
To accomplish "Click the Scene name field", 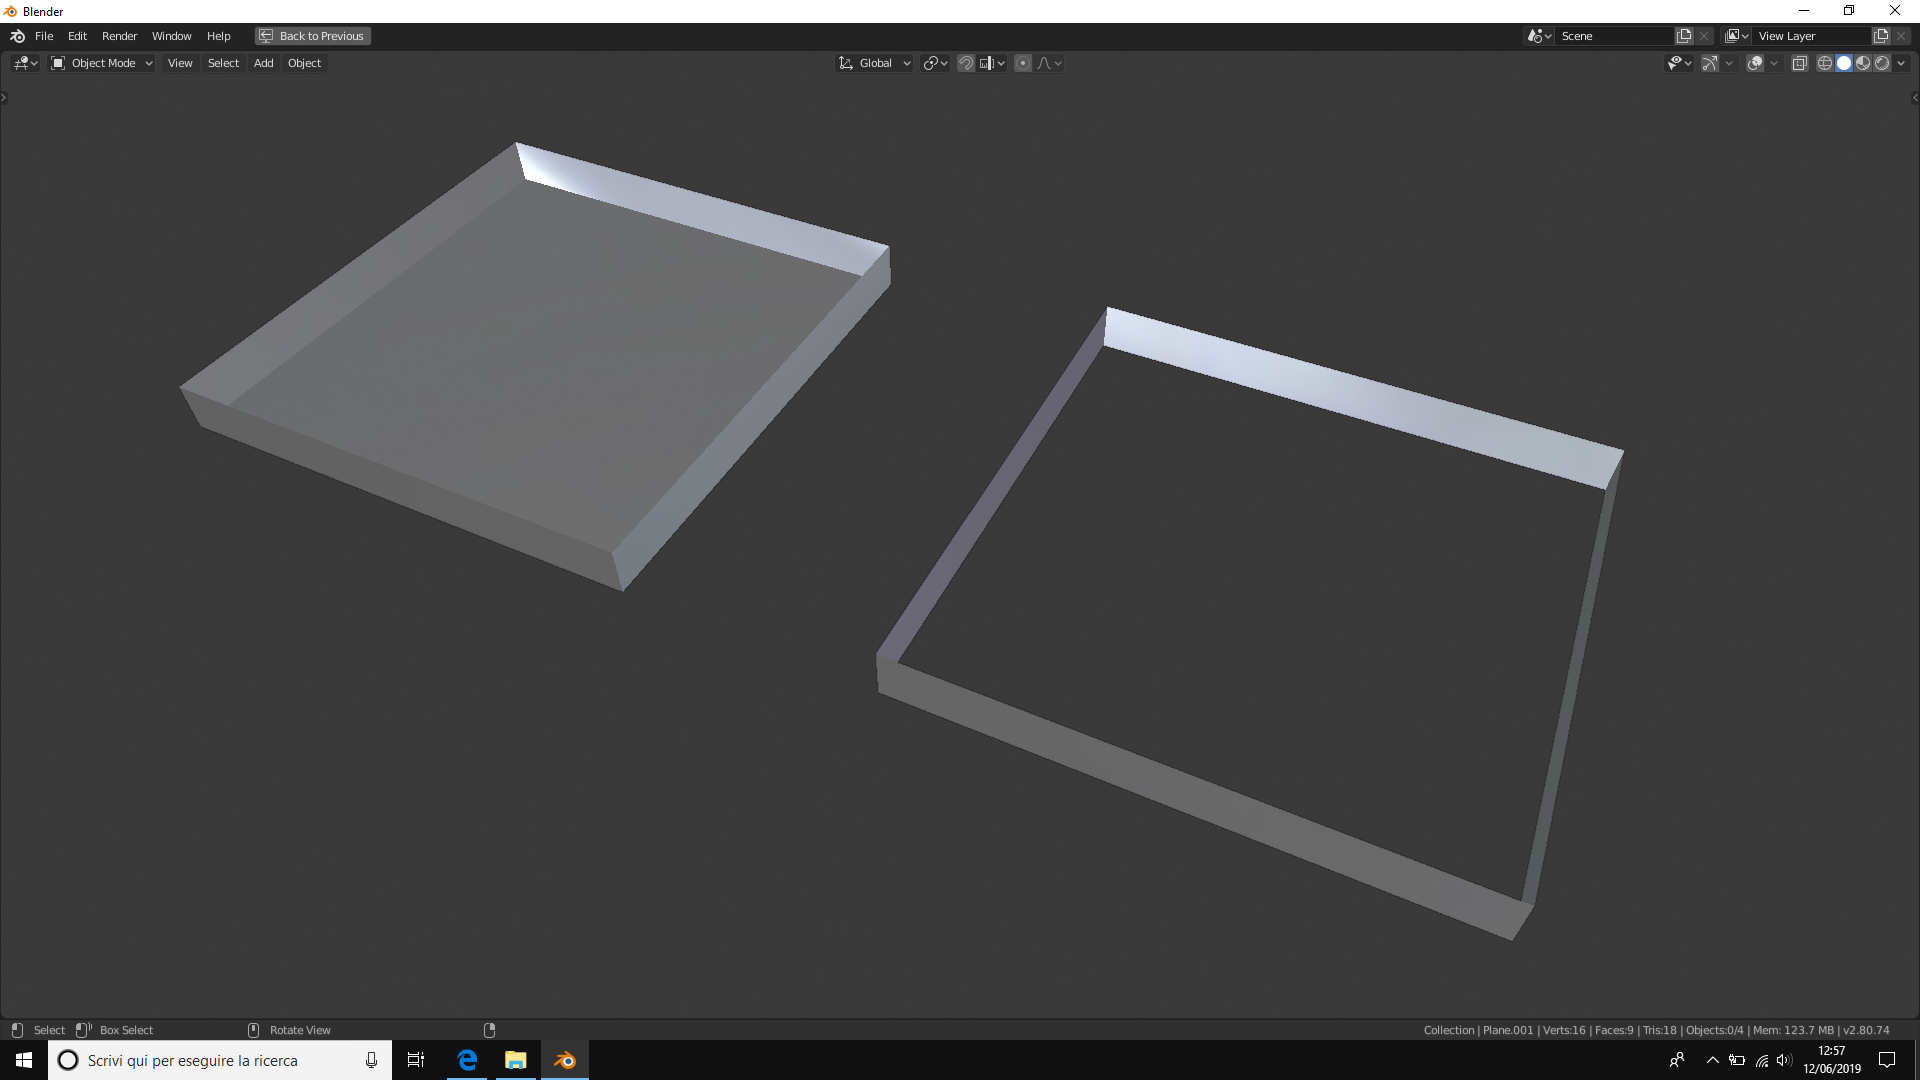I will 1615,36.
